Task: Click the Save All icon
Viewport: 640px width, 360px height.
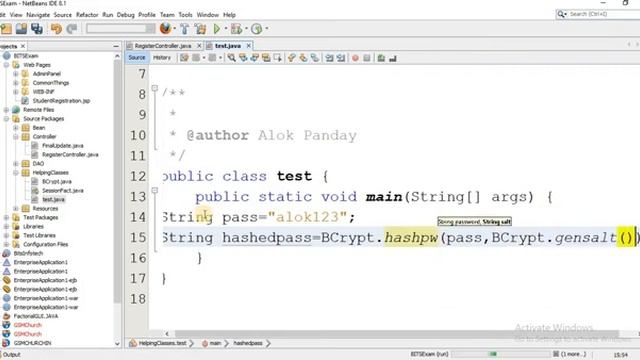Action: (37, 29)
